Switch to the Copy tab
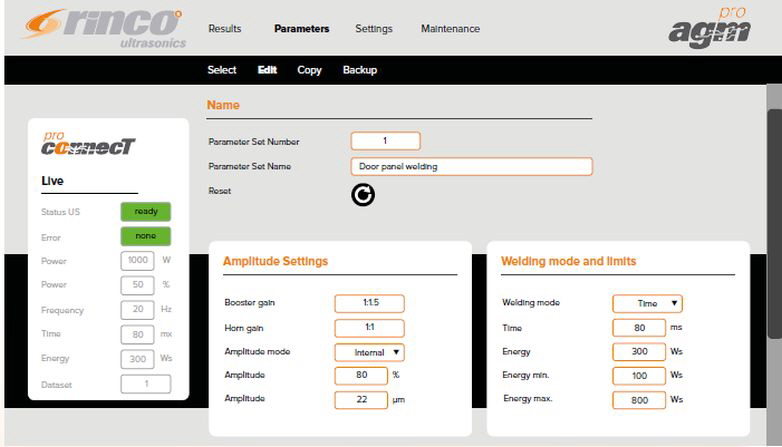This screenshot has height=447, width=782. click(x=309, y=70)
